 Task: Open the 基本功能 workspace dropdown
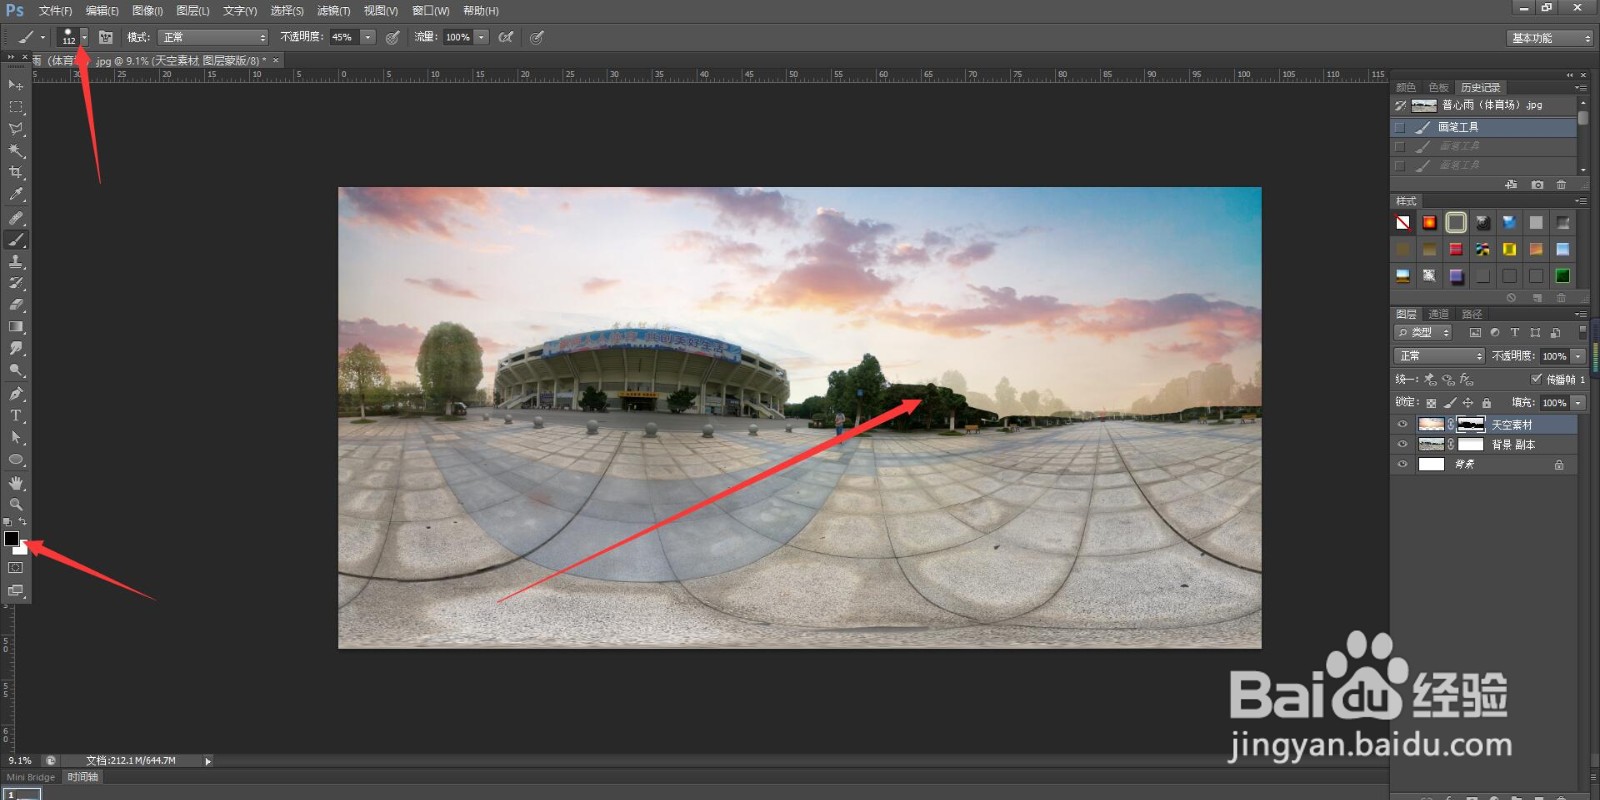pyautogui.click(x=1549, y=38)
